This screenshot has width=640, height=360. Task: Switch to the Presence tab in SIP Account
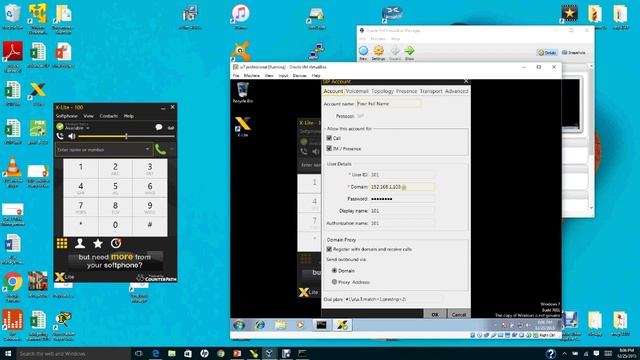[407, 91]
